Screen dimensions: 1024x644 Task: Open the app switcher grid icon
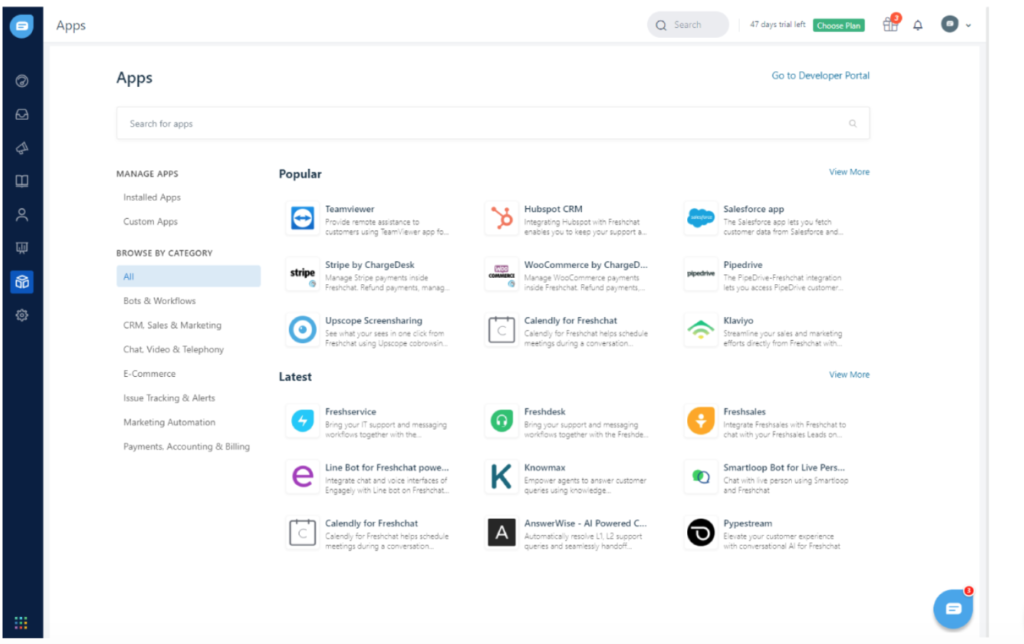(x=21, y=622)
